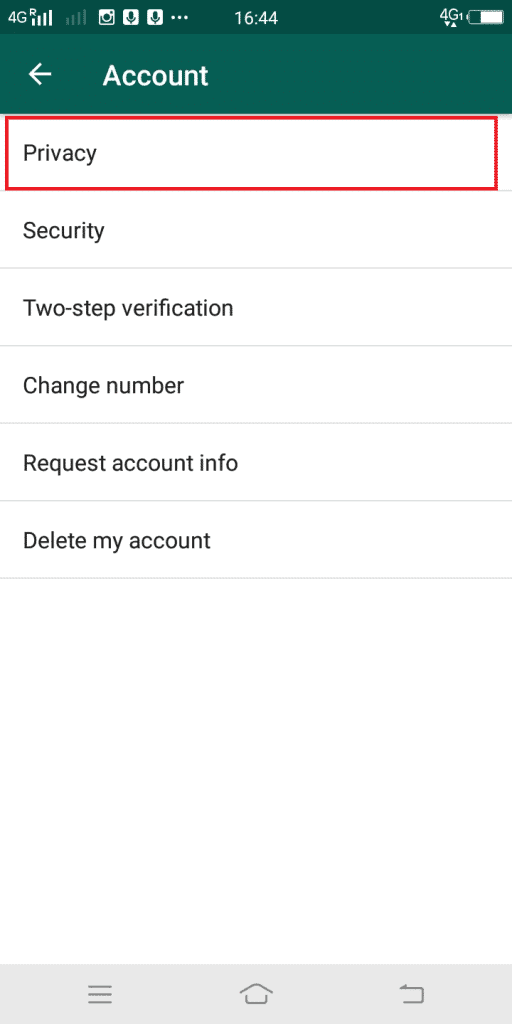The width and height of the screenshot is (512, 1024).
Task: Tap the home navigation icon
Action: point(256,993)
